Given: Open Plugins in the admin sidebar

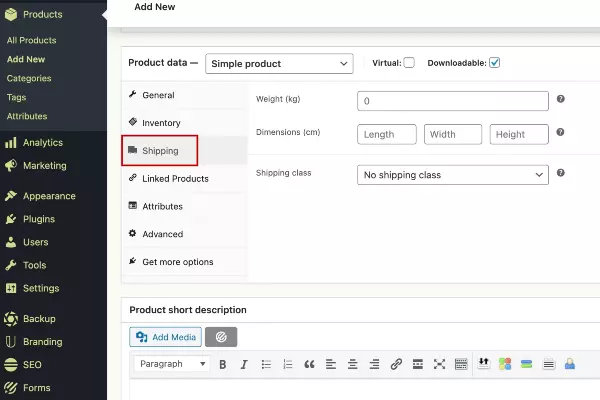Looking at the screenshot, I should 38,219.
